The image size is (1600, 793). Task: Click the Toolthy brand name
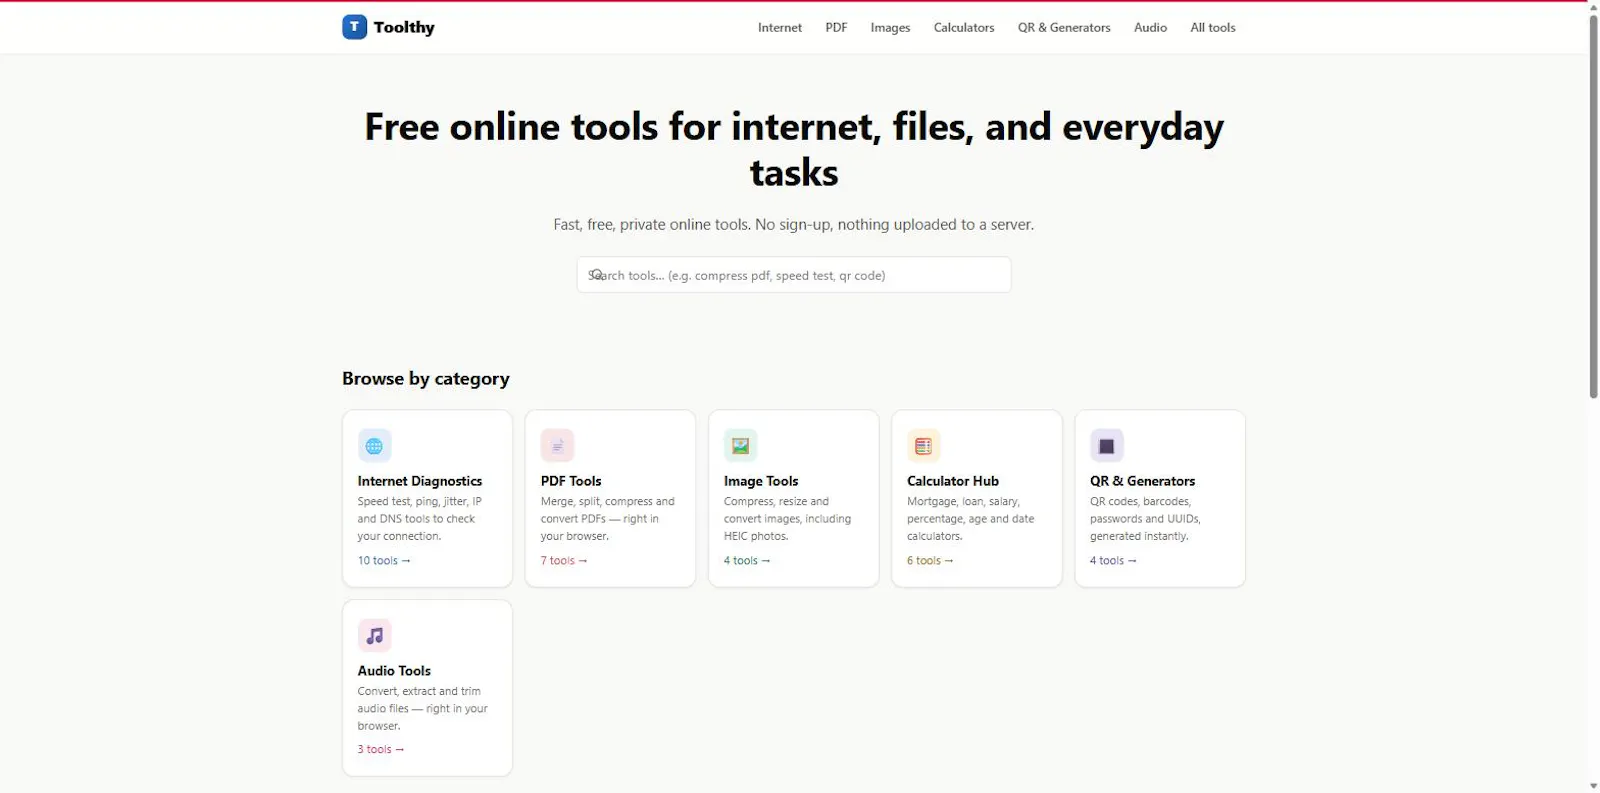click(x=404, y=28)
